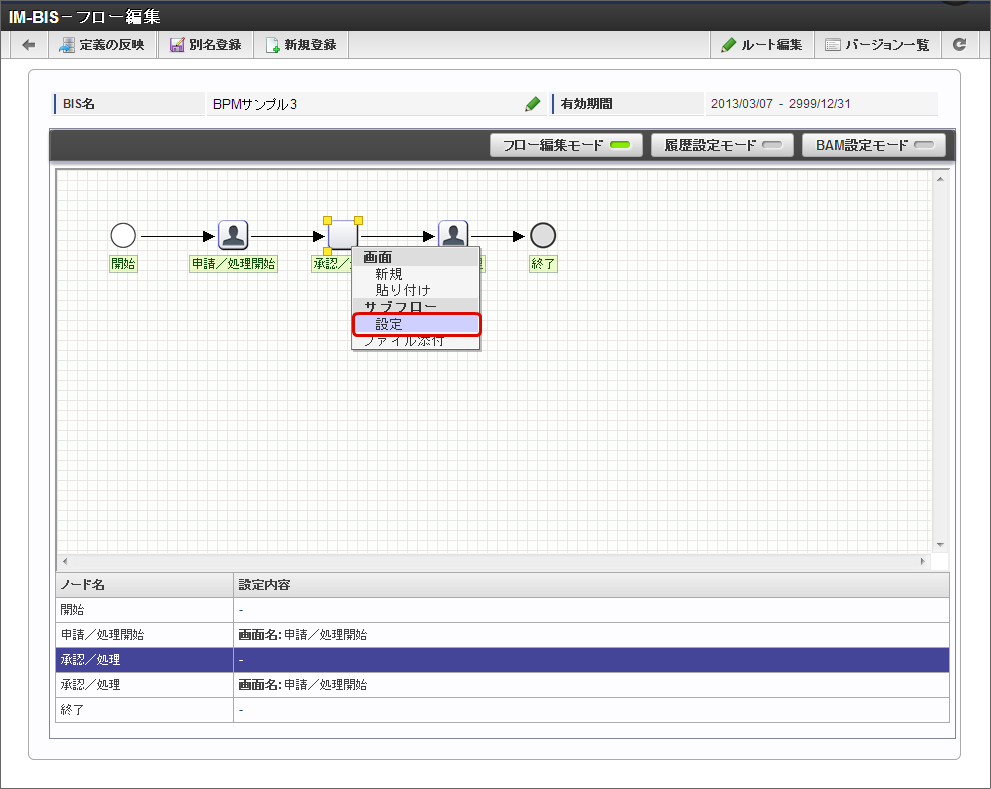Click the back arrow icon in toolbar
Screen dimensions: 991x789
[x=28, y=45]
